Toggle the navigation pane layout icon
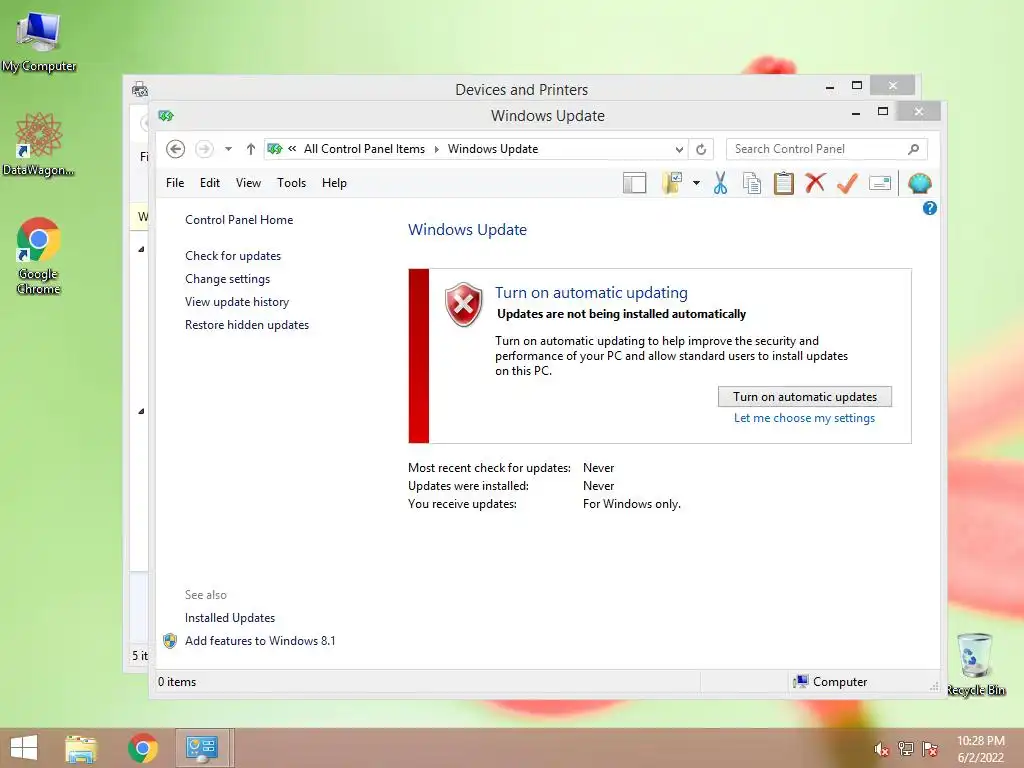 634,184
